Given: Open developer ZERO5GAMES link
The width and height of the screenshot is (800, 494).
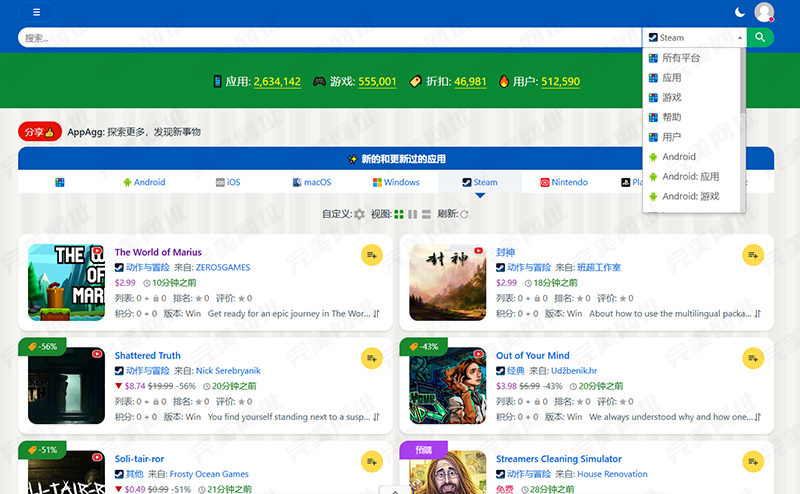Looking at the screenshot, I should tap(223, 267).
